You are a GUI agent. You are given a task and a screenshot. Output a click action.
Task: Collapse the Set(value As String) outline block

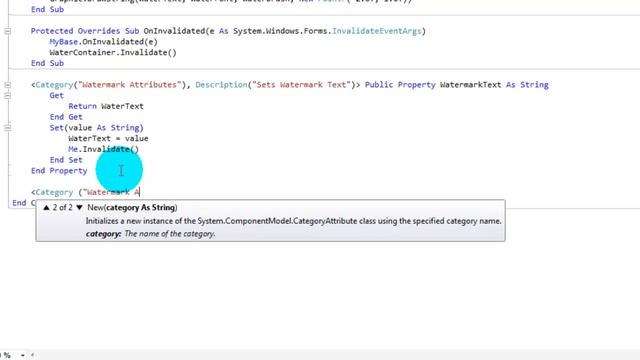pos(7,128)
